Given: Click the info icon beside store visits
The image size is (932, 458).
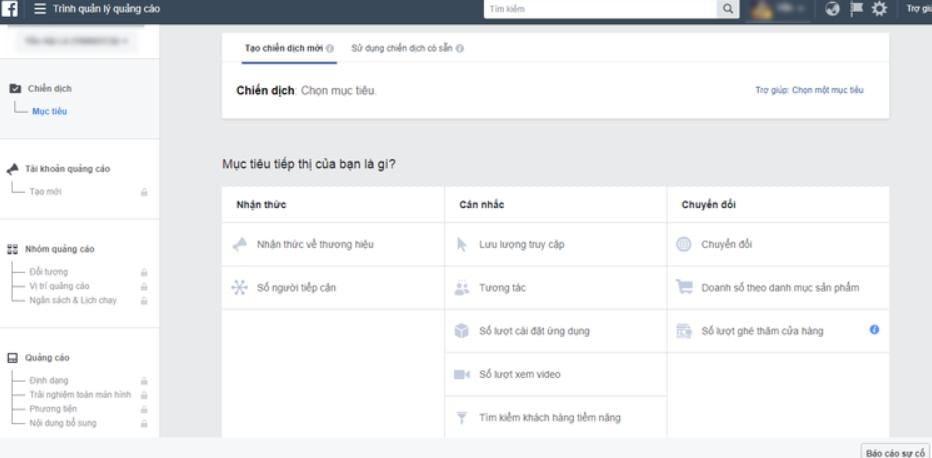Looking at the screenshot, I should 874,330.
